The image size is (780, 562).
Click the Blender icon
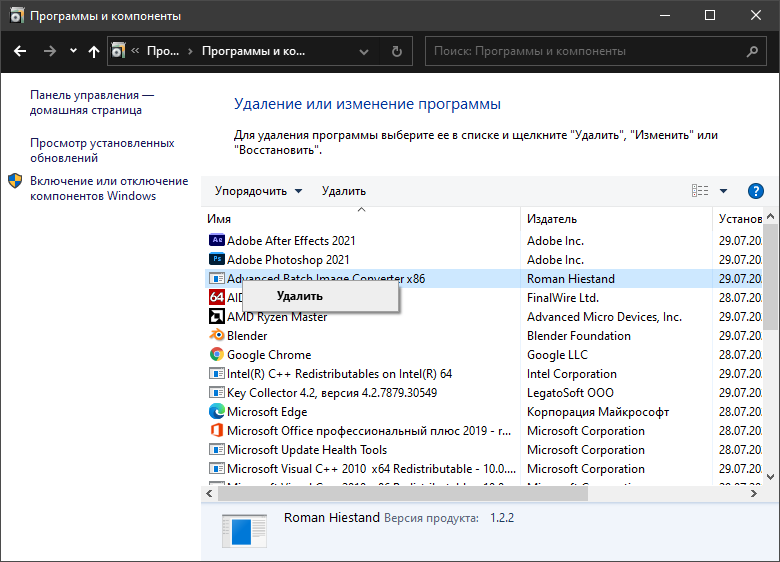point(216,335)
